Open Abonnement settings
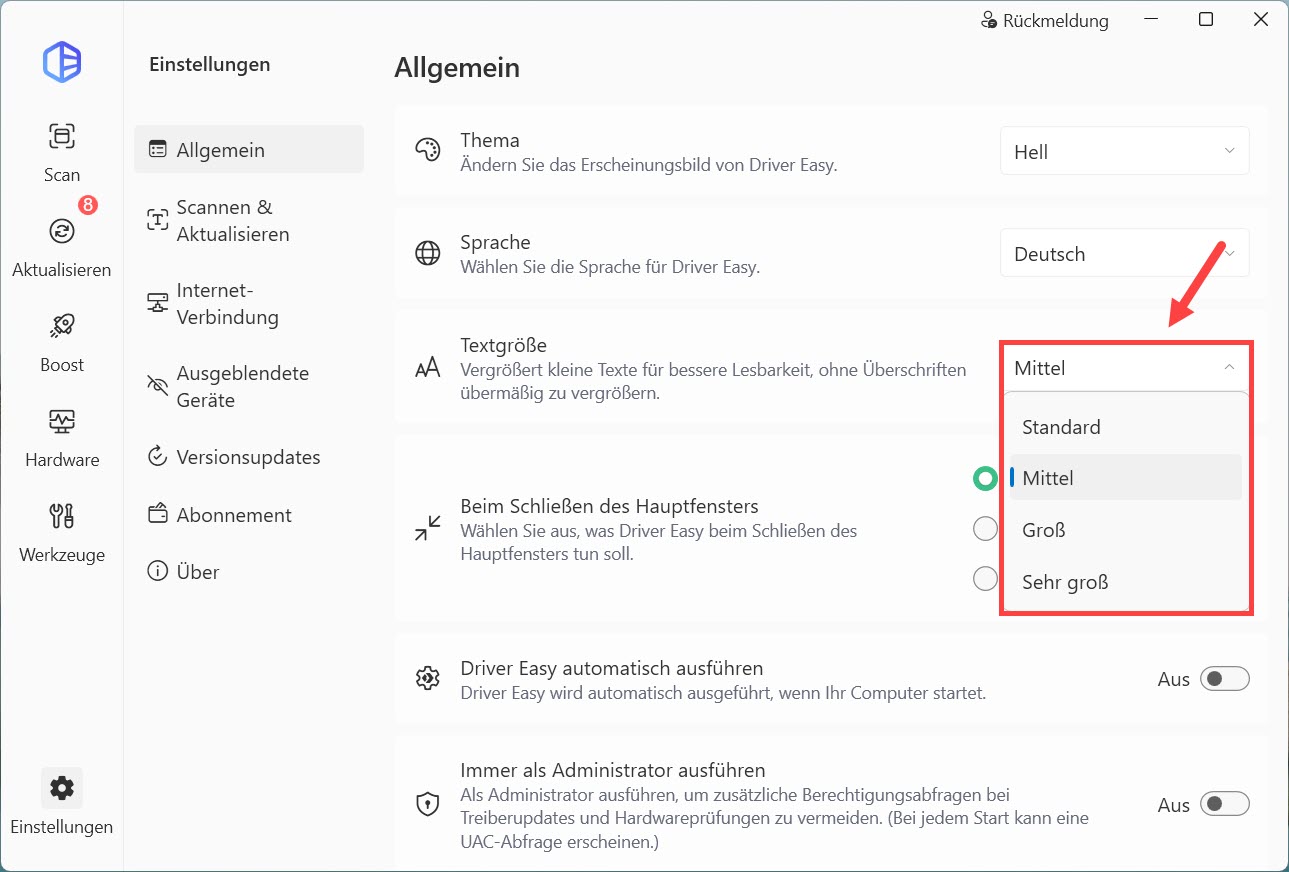This screenshot has height=872, width=1289. (249, 515)
